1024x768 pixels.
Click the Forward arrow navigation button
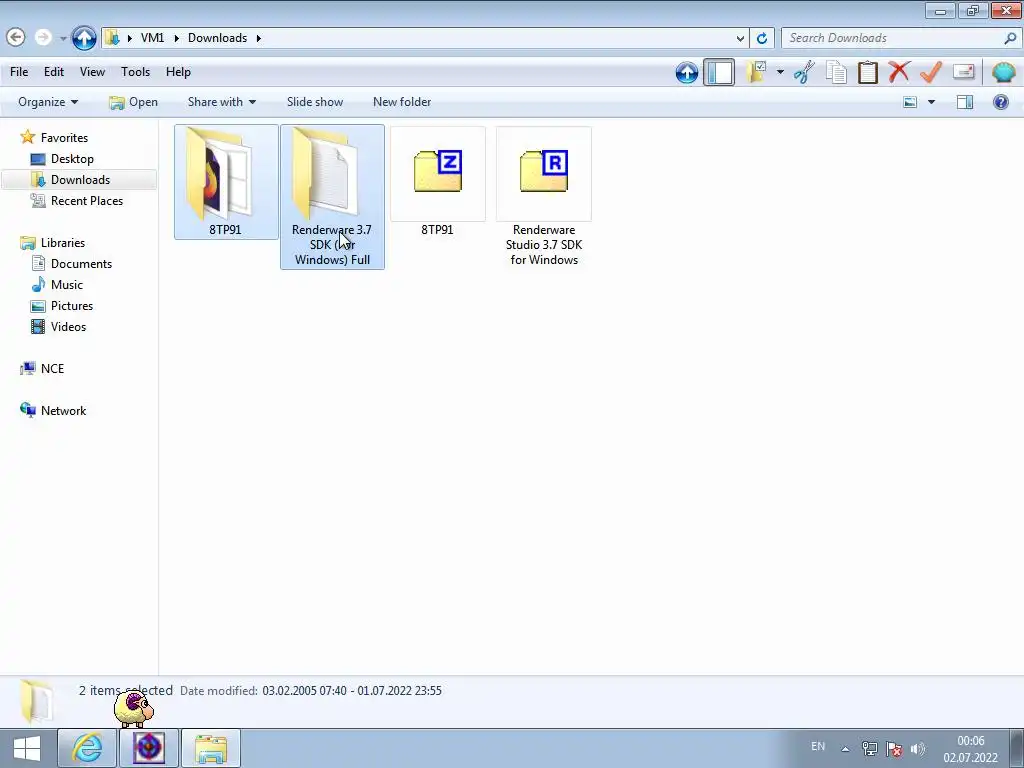click(43, 37)
